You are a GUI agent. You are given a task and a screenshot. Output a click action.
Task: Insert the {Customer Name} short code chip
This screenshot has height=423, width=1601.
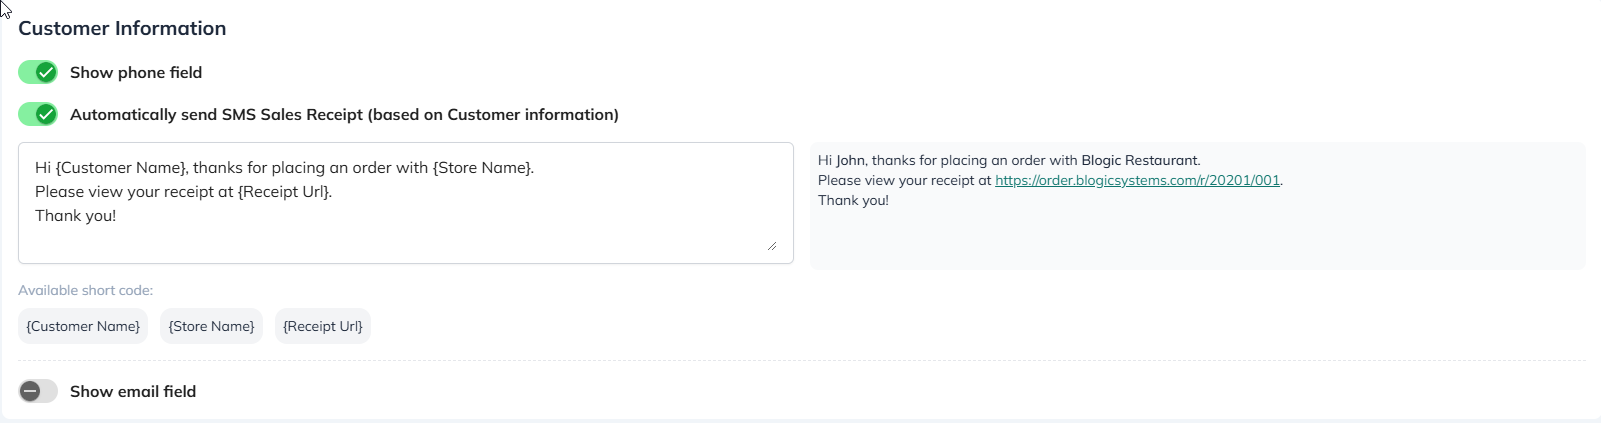pyautogui.click(x=83, y=326)
